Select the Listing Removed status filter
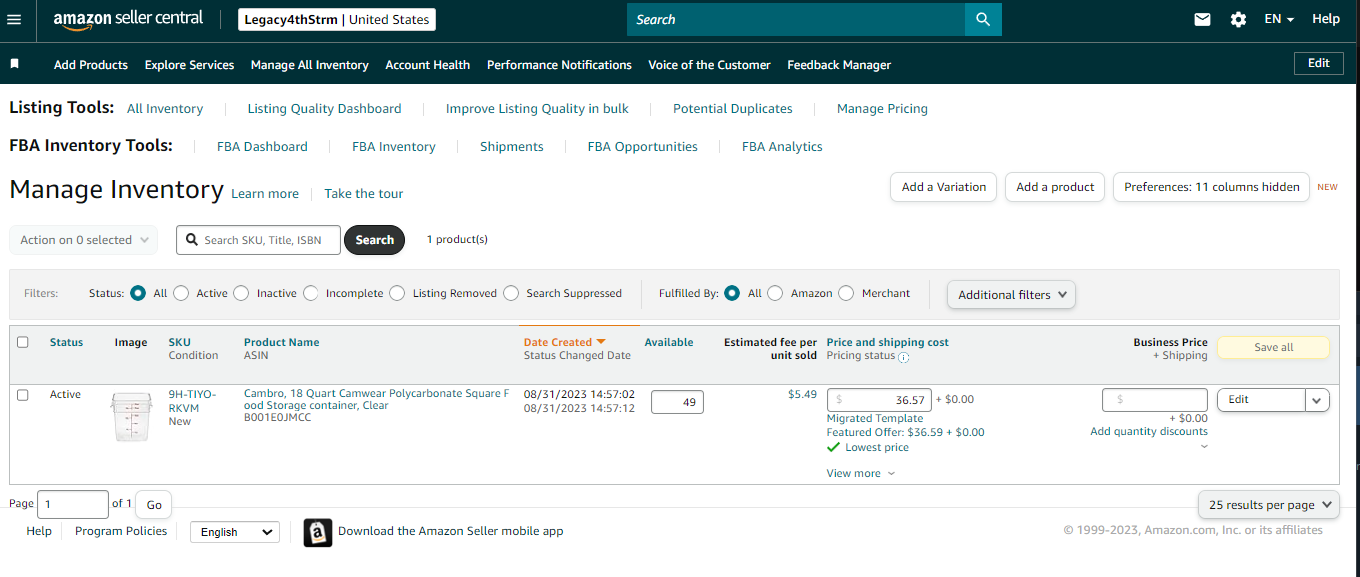 [x=397, y=293]
